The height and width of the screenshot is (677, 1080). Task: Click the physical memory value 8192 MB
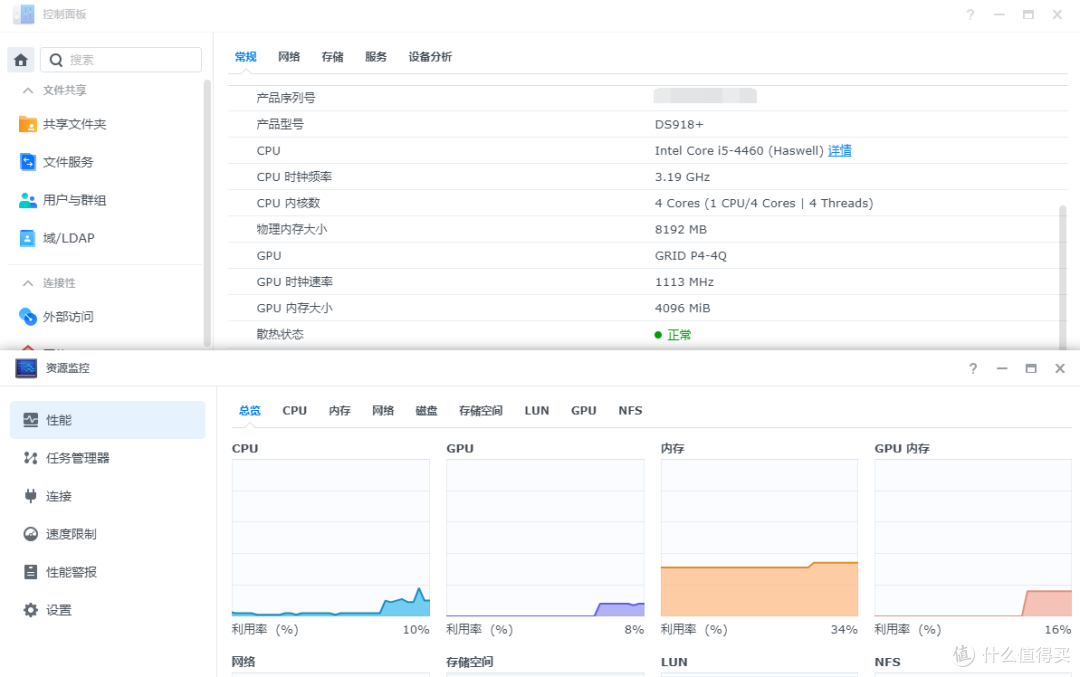(x=681, y=229)
